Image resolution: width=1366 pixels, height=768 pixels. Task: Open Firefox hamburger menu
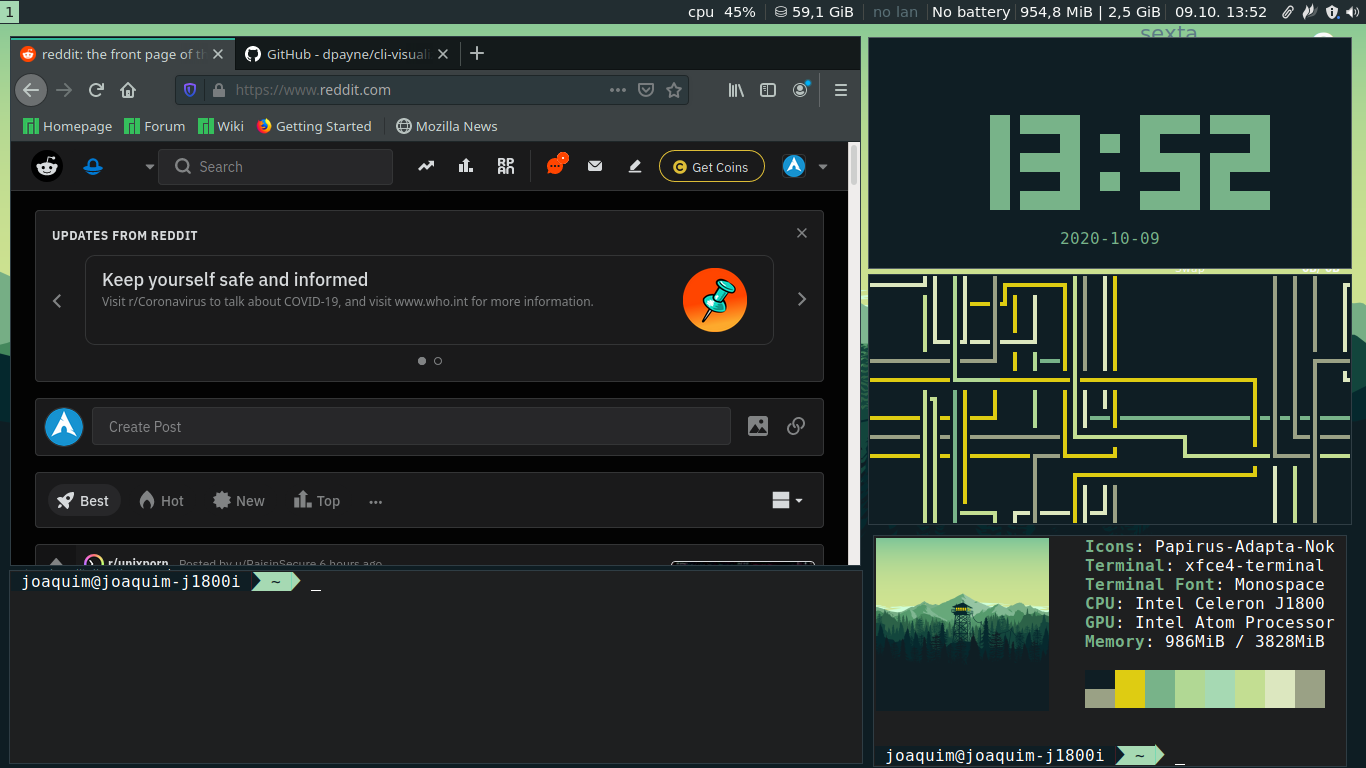pos(841,90)
